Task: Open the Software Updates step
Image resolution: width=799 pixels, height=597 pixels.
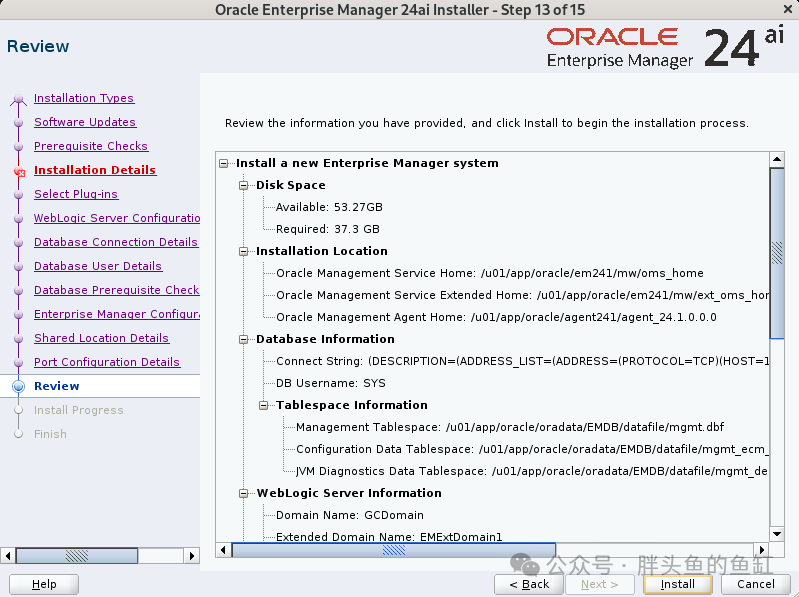Action: [x=85, y=122]
